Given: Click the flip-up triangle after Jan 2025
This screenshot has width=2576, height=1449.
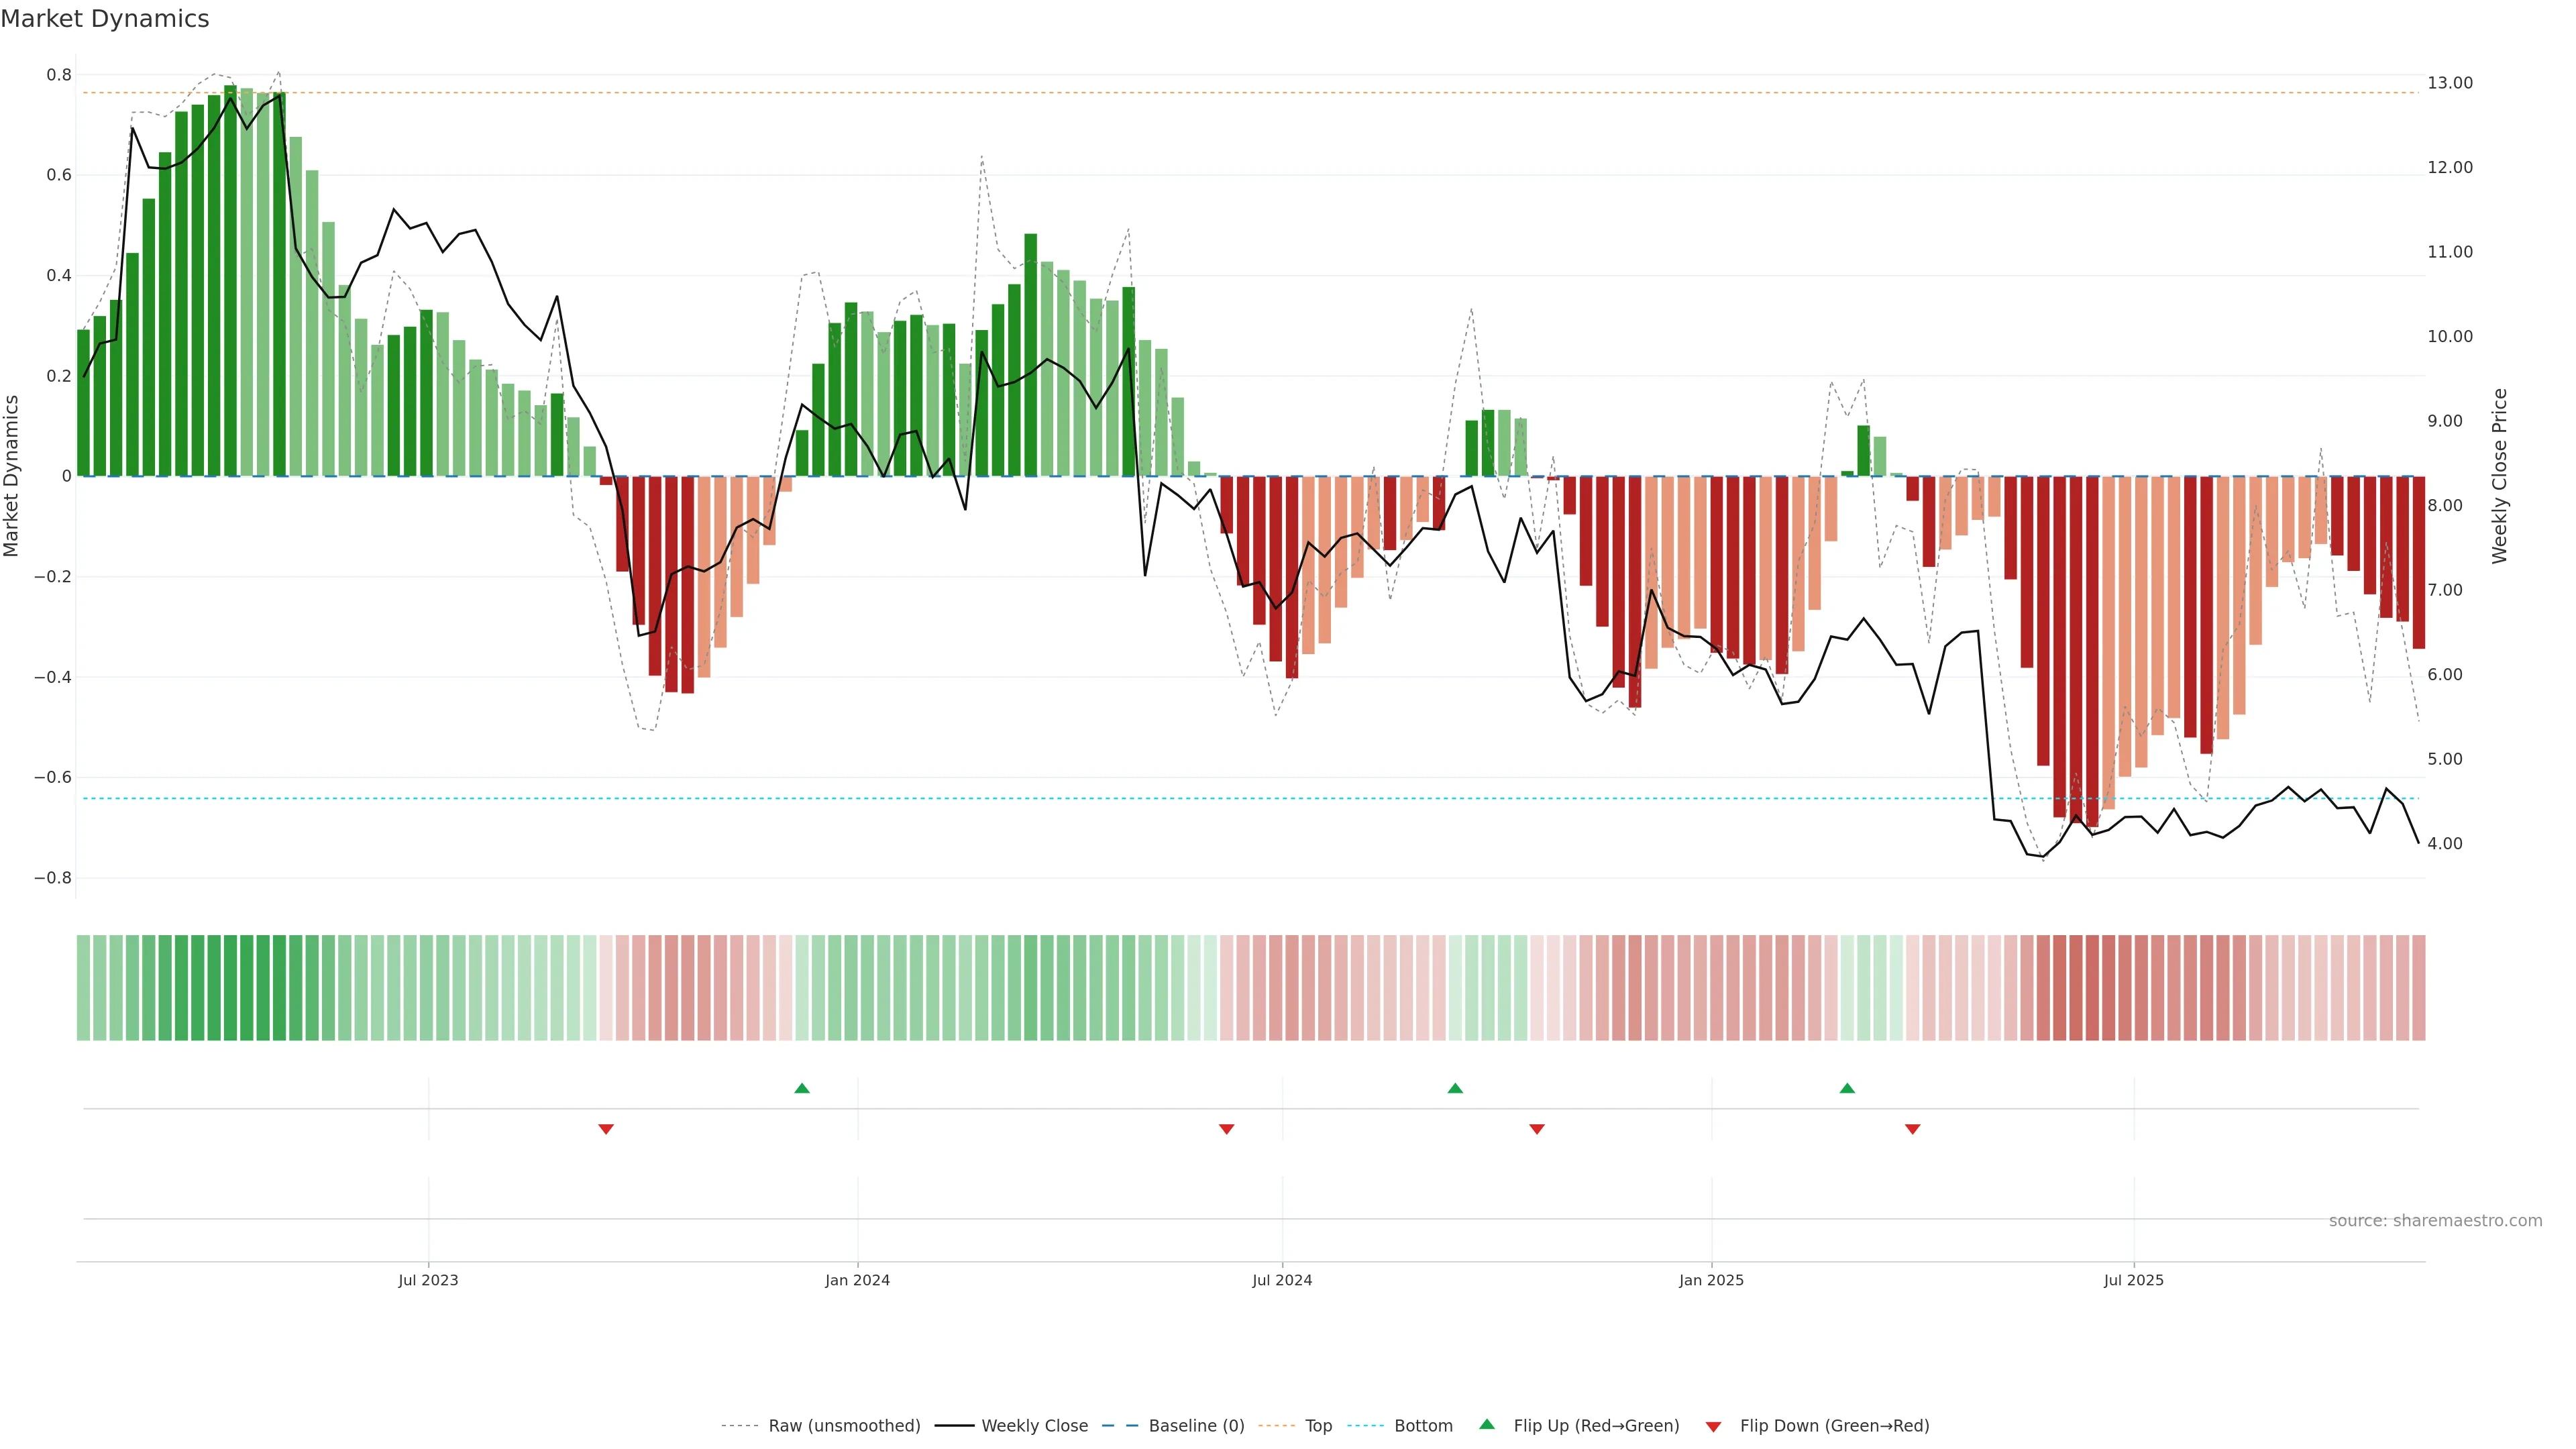Looking at the screenshot, I should click(1847, 1088).
